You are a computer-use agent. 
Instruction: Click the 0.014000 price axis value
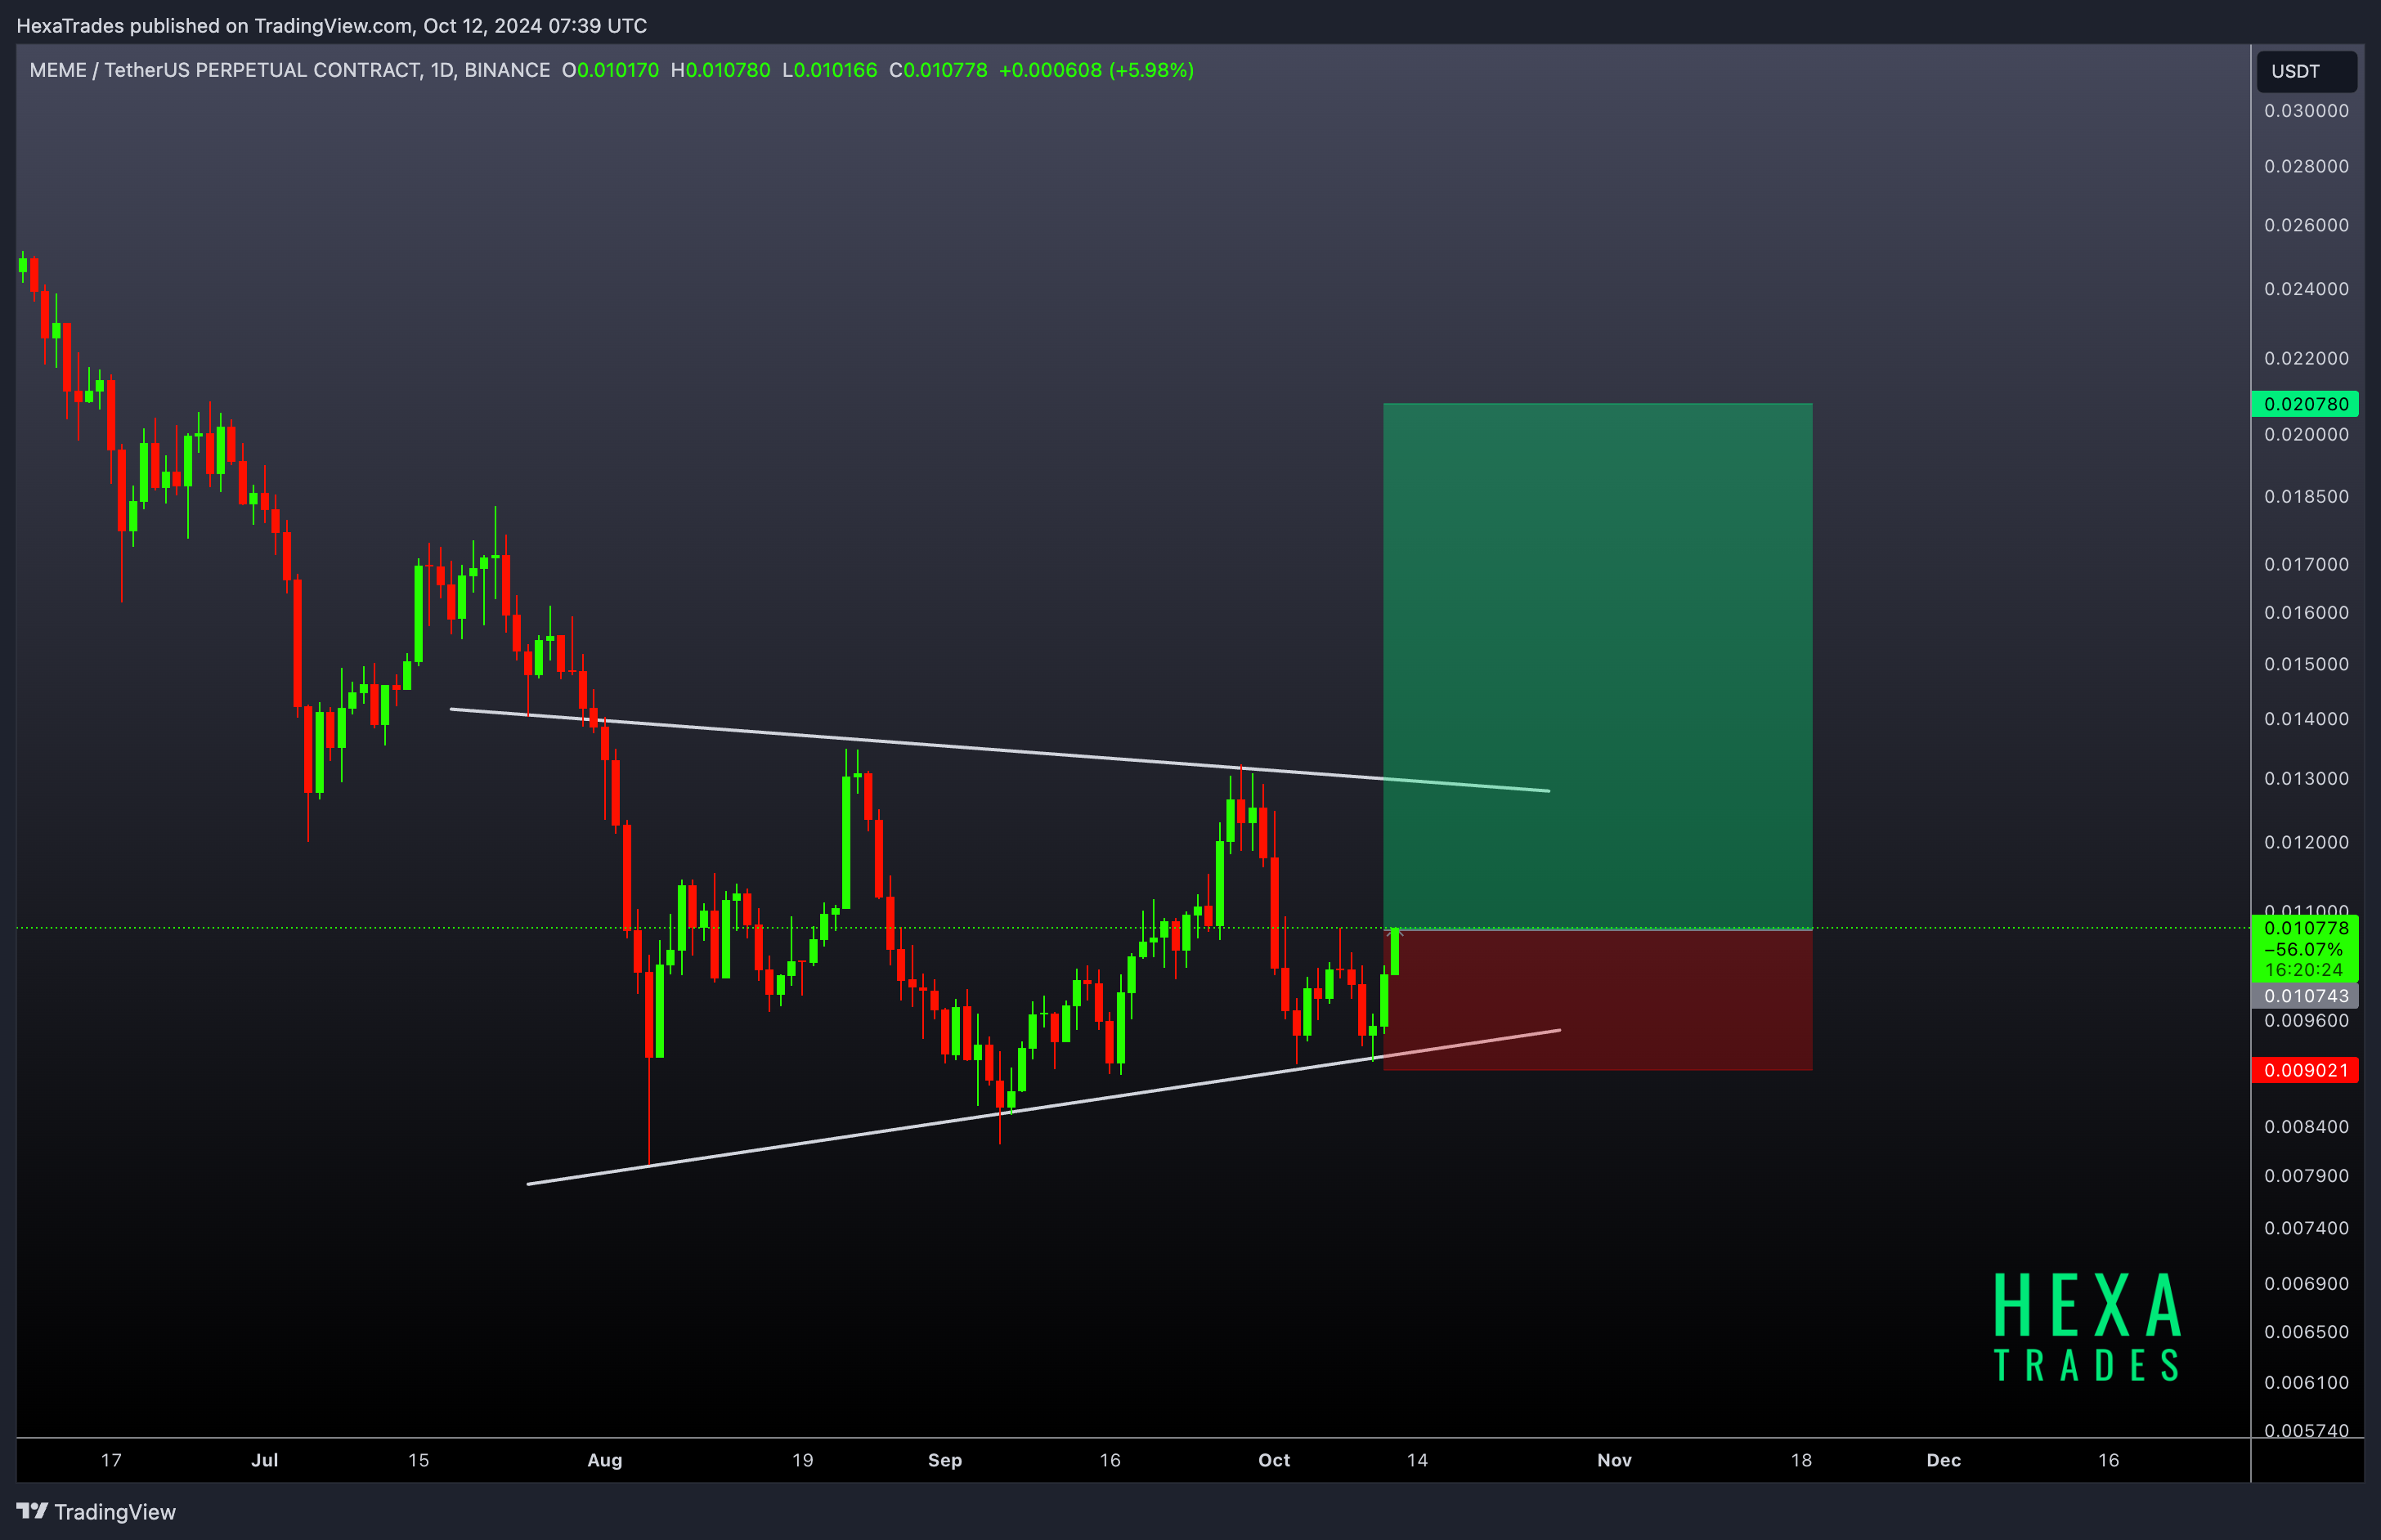point(2306,719)
